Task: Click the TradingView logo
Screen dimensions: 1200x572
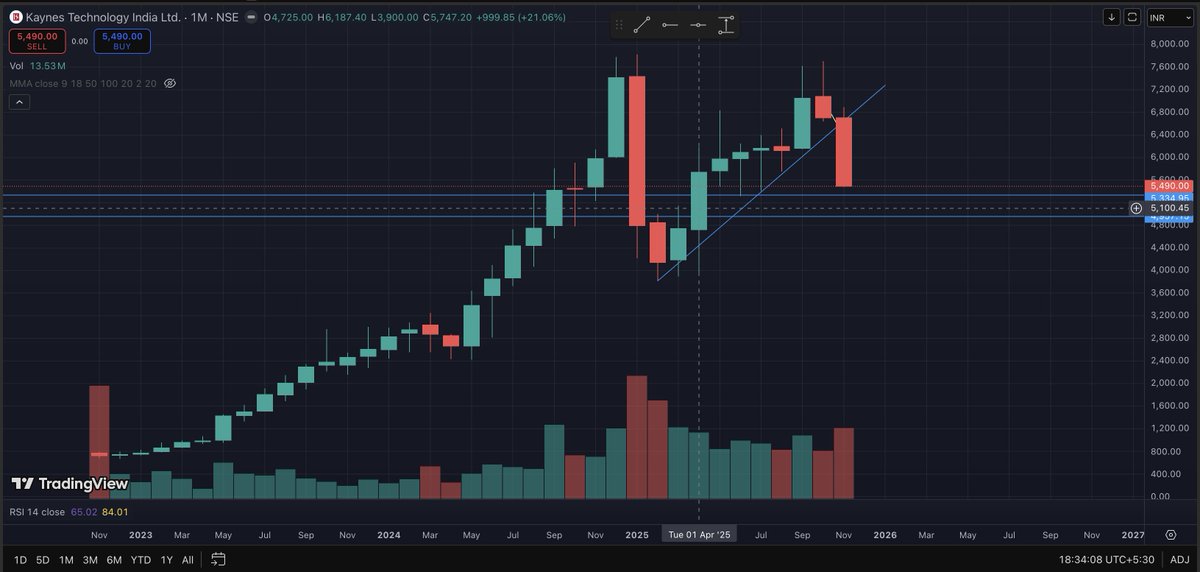Action: pos(69,484)
